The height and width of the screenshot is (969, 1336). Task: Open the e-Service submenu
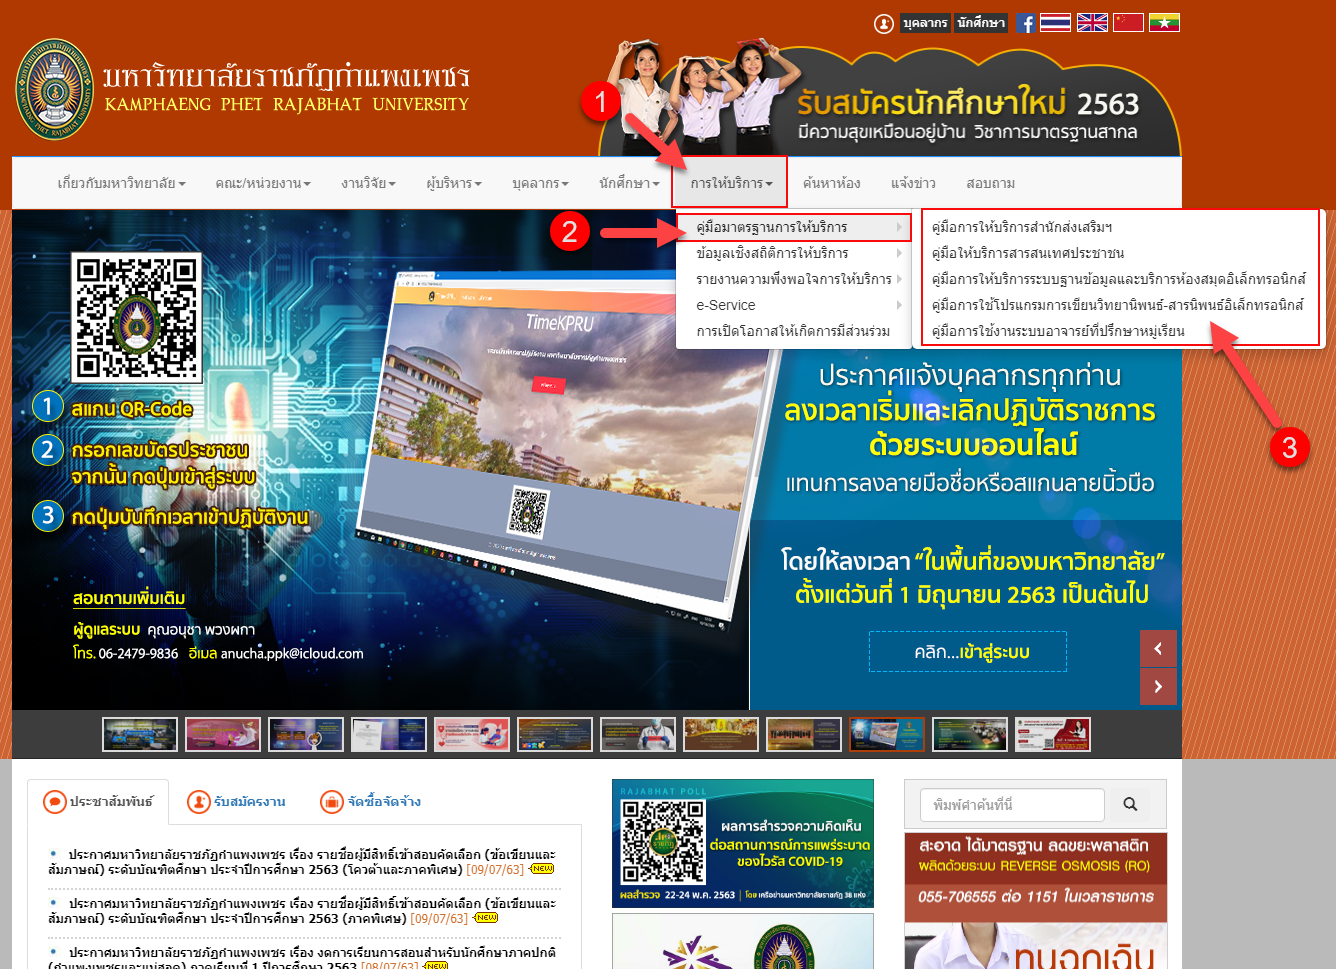tap(794, 305)
